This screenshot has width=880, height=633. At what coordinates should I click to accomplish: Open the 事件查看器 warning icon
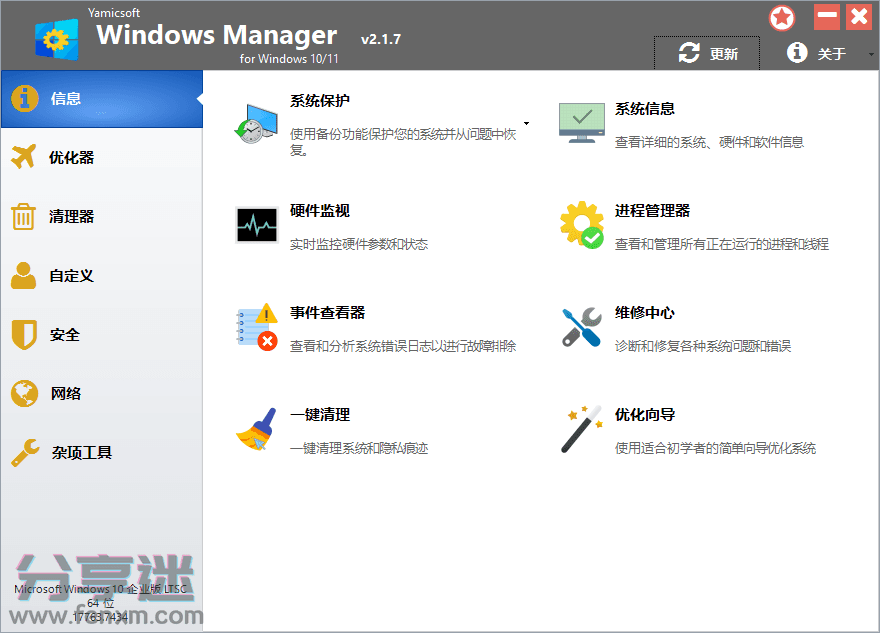coord(256,327)
